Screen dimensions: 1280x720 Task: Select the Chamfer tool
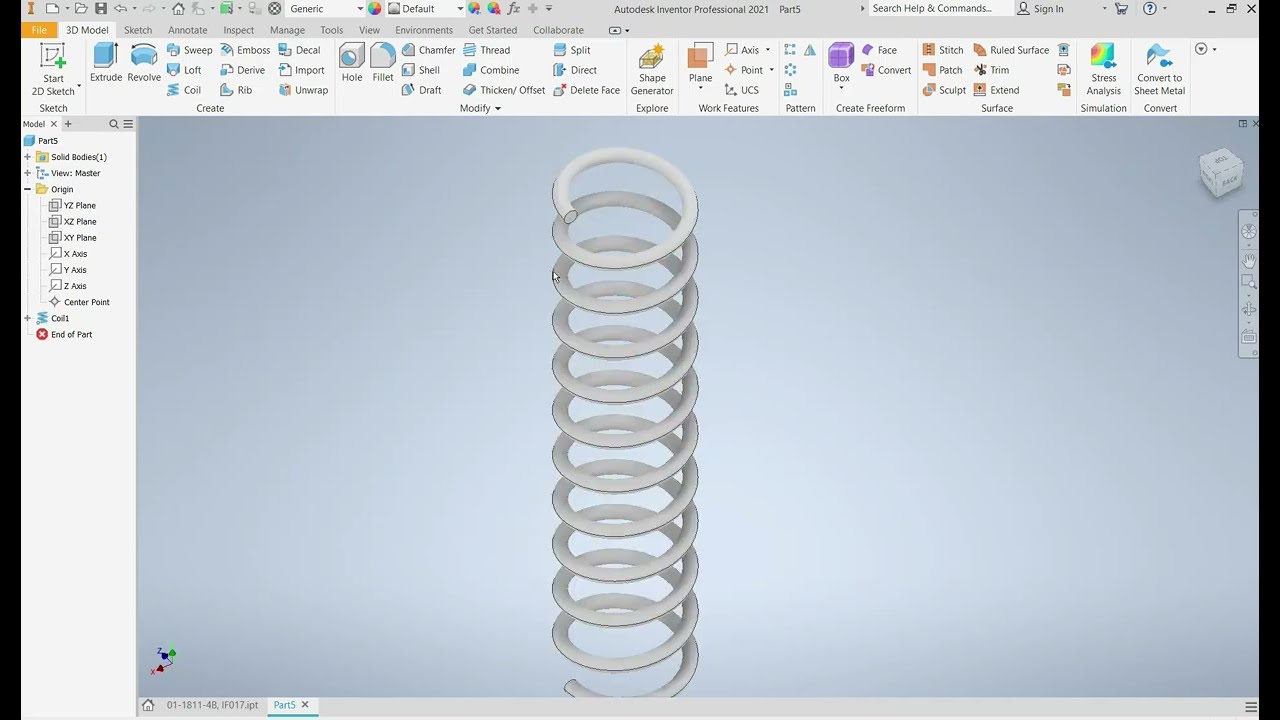[x=428, y=50]
